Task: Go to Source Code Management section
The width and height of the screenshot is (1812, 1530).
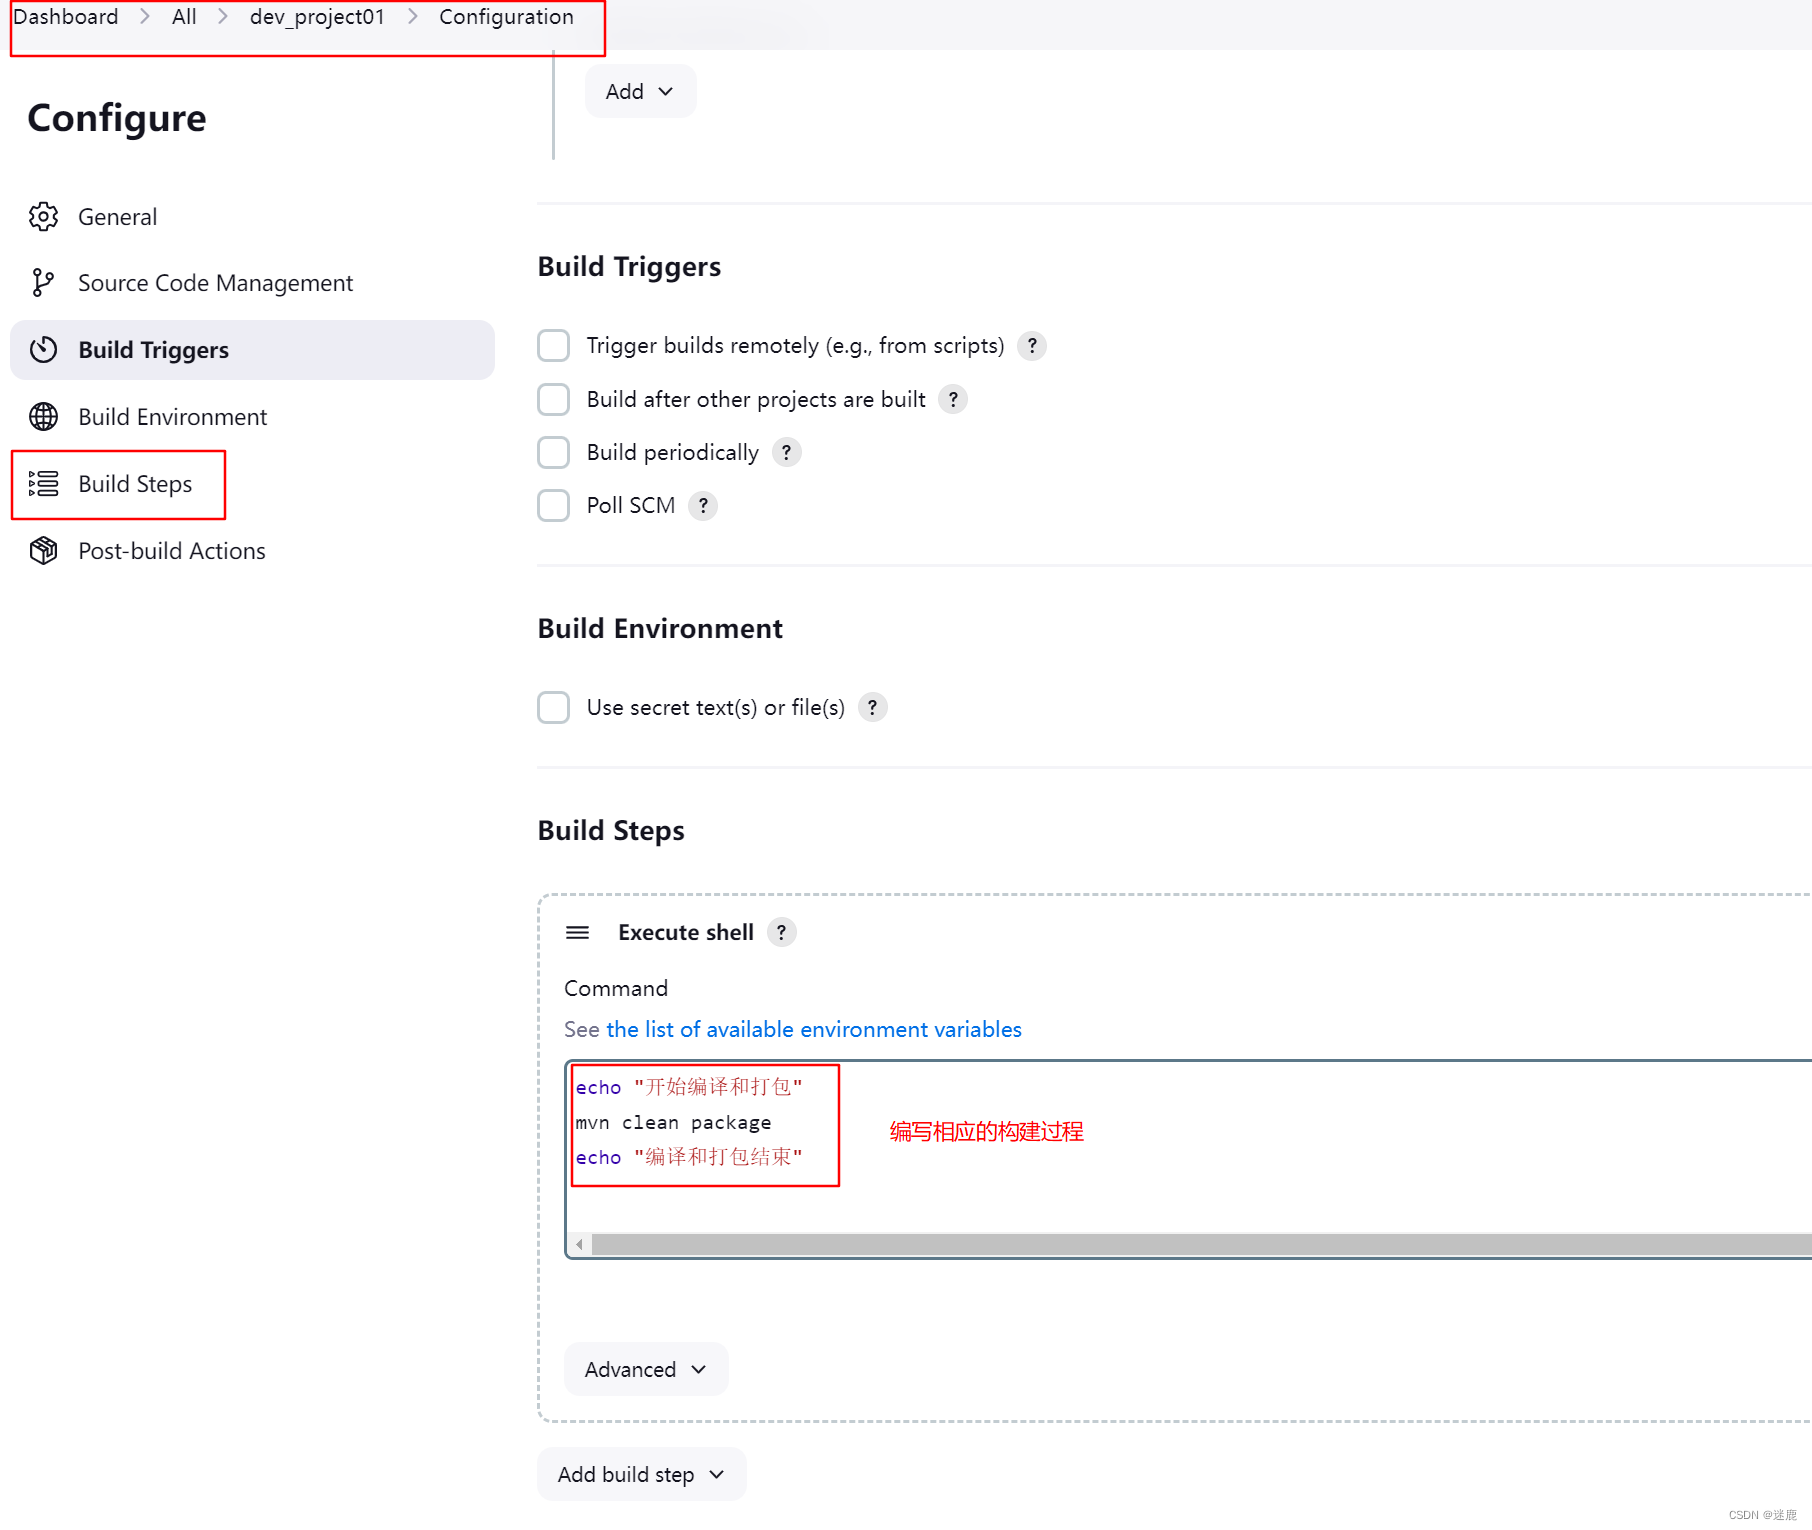Action: pos(252,283)
